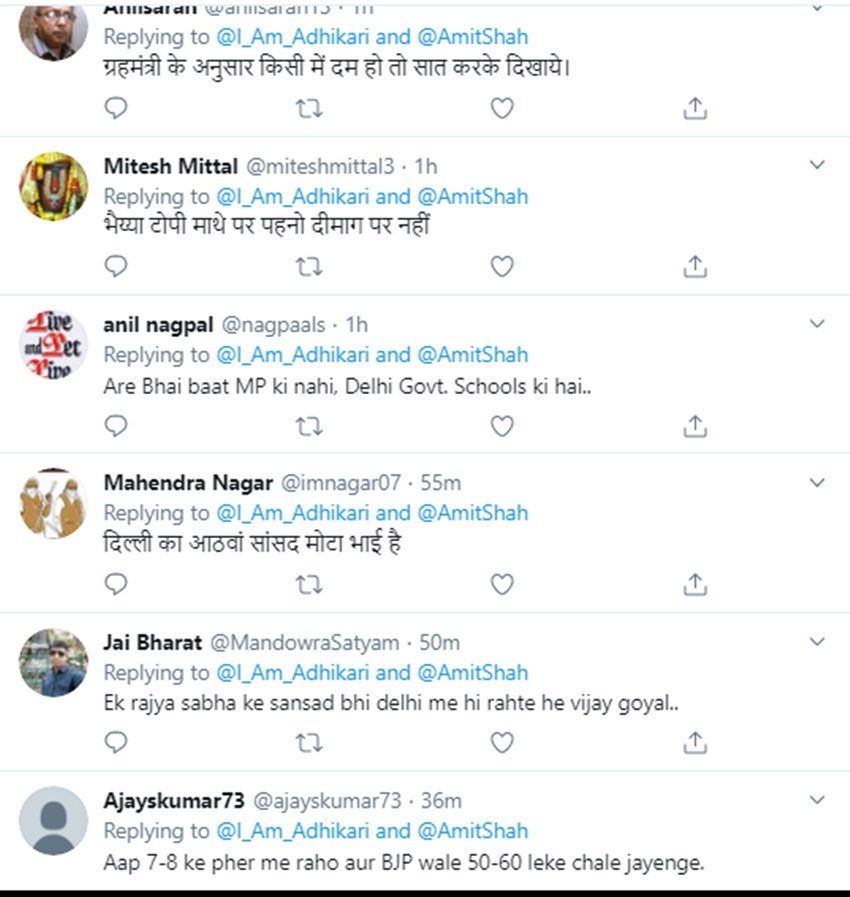Click the @imnagar07 username handle
Viewport: 850px width, 897px height.
[x=340, y=483]
